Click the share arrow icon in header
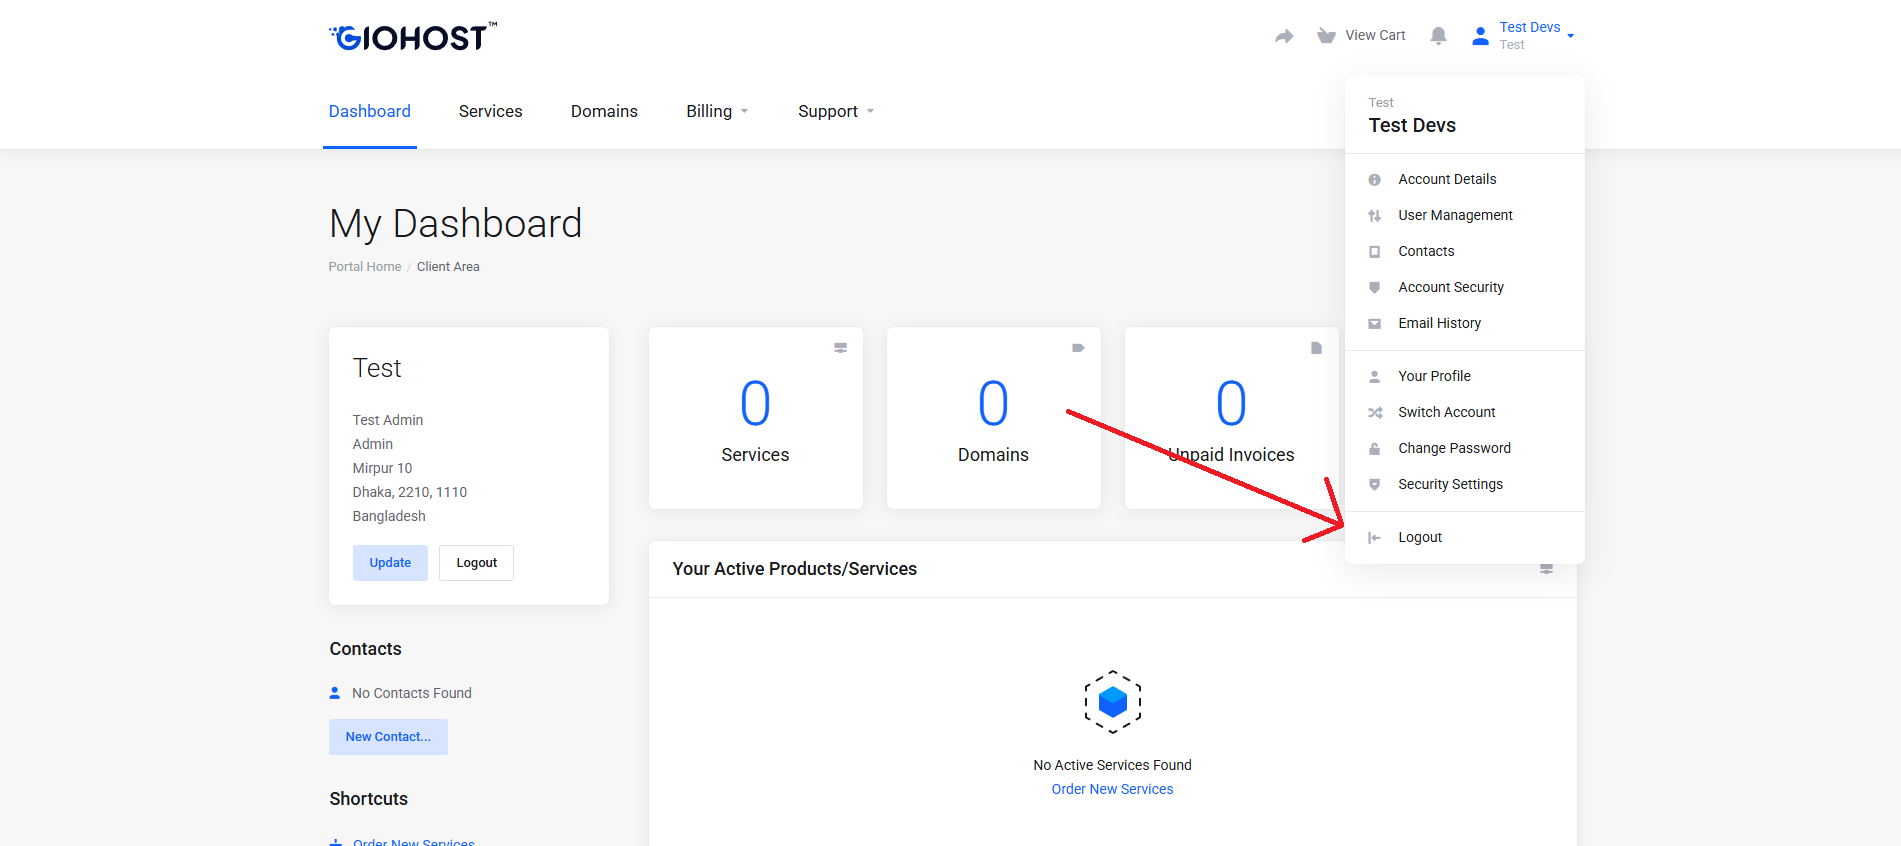This screenshot has height=846, width=1901. click(x=1284, y=36)
